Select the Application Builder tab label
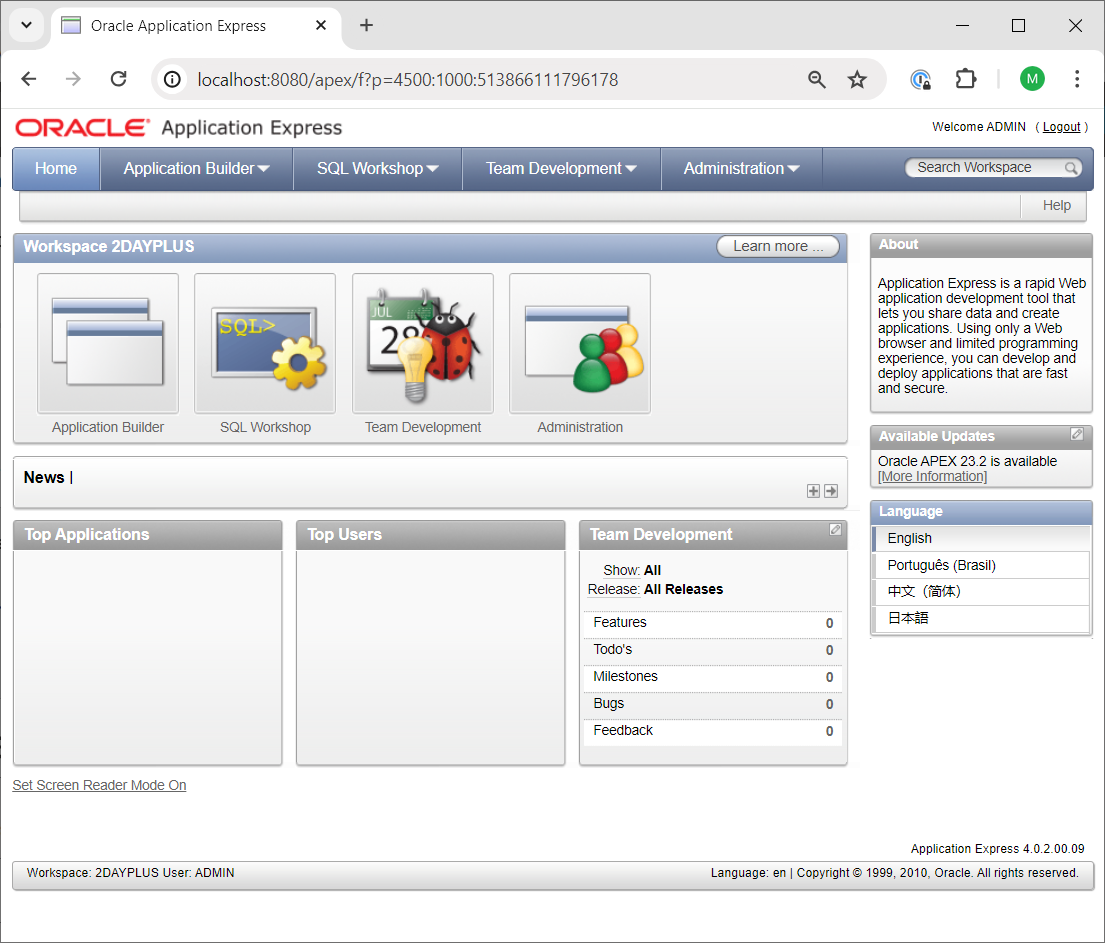This screenshot has height=943, width=1105. [188, 169]
